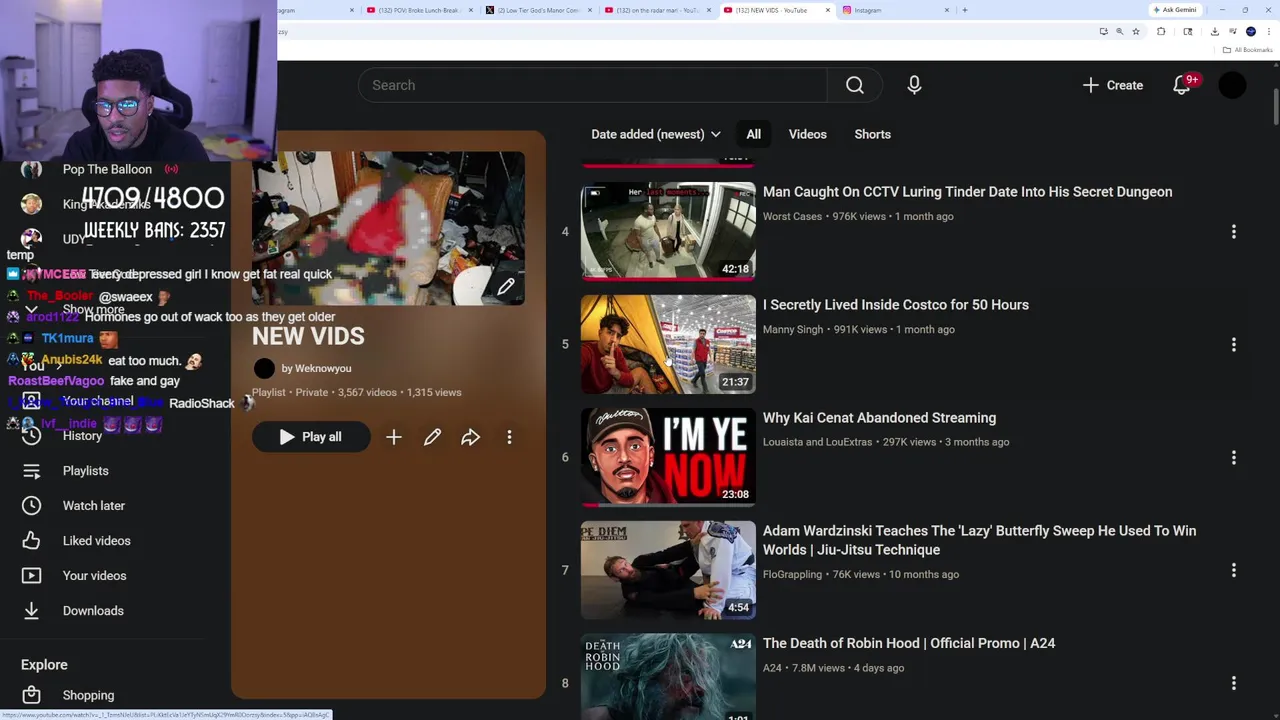Open Louaista and LouExtras channel link
This screenshot has width=1280, height=720.
point(817,442)
